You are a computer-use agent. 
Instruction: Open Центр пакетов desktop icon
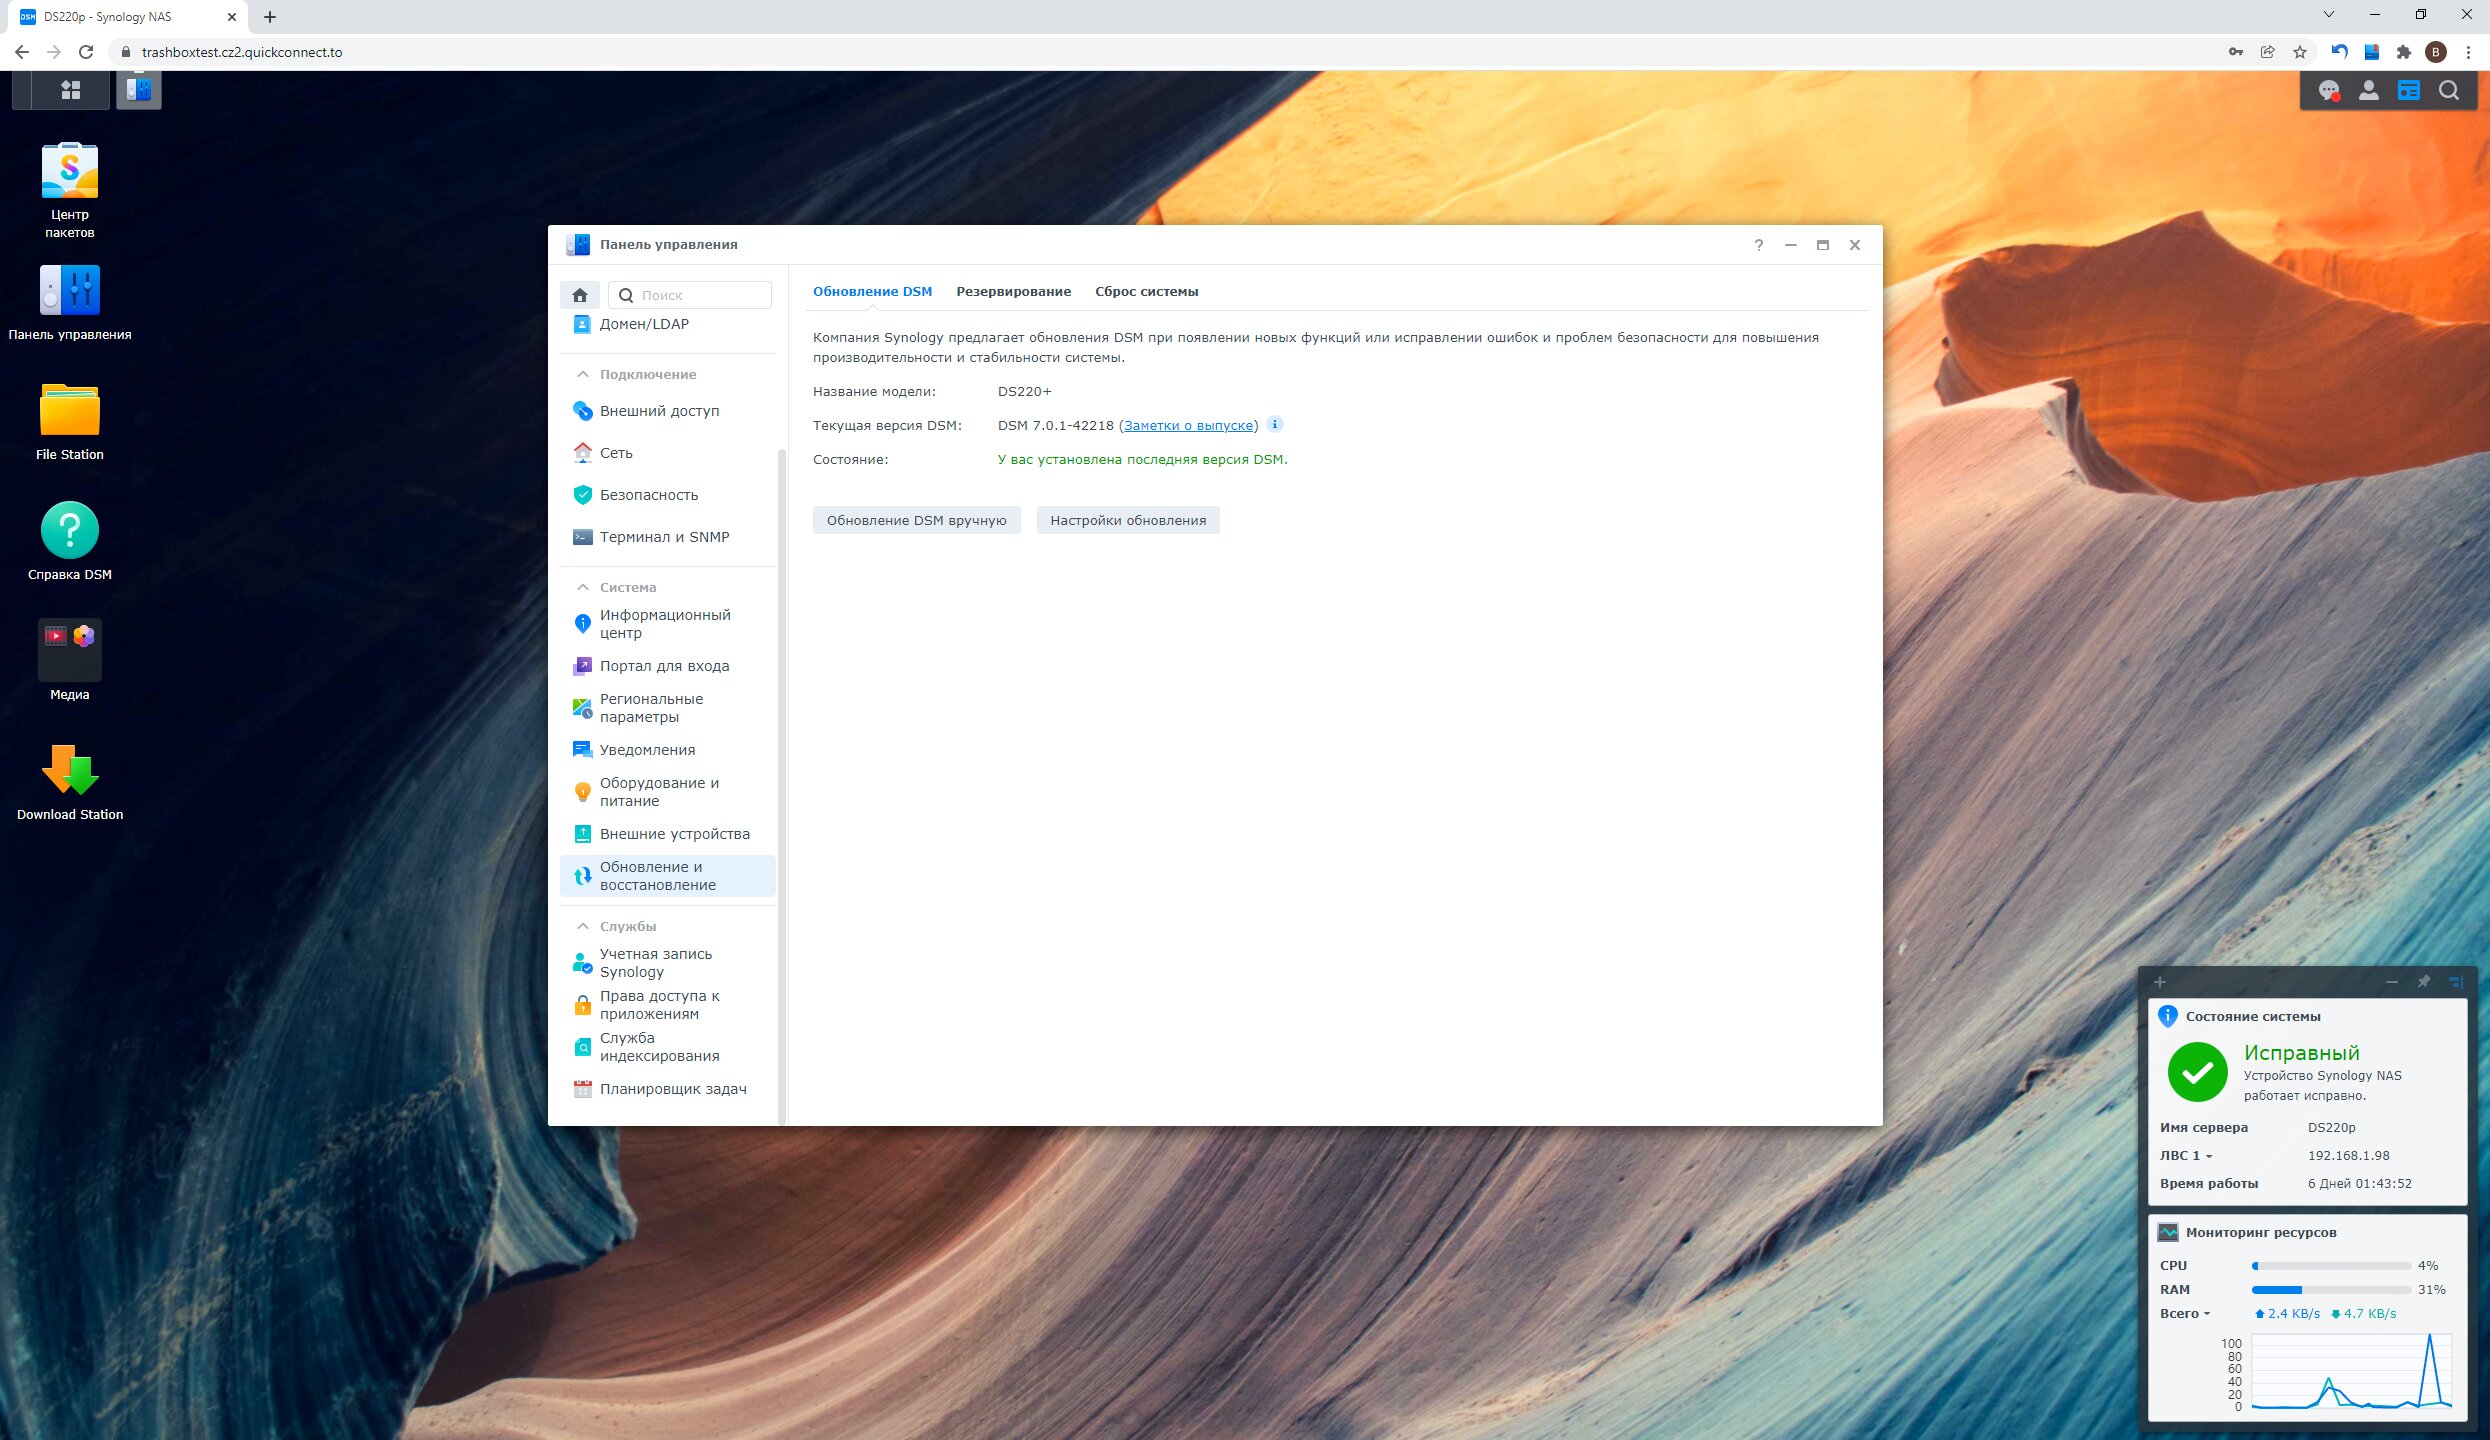click(x=70, y=190)
